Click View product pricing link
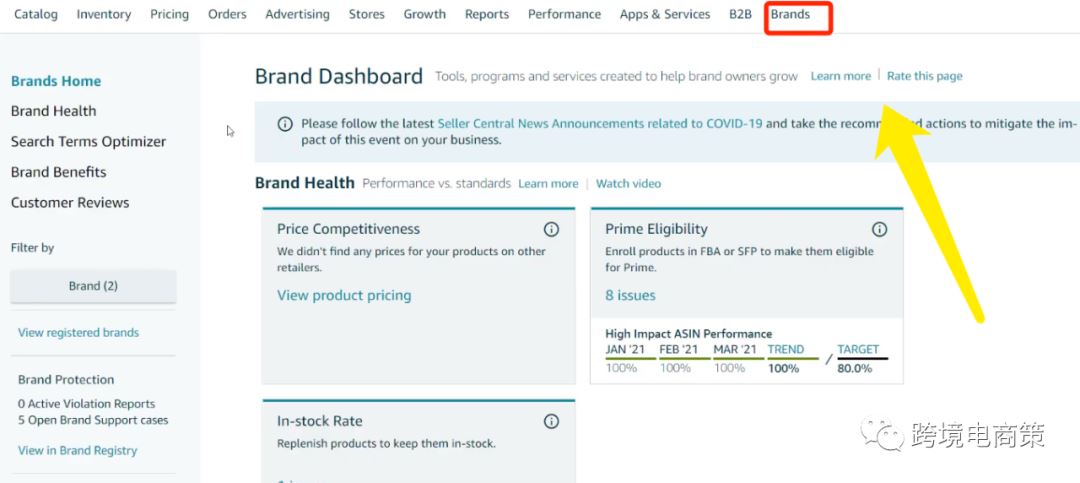Viewport: 1080px width, 483px height. coord(344,295)
